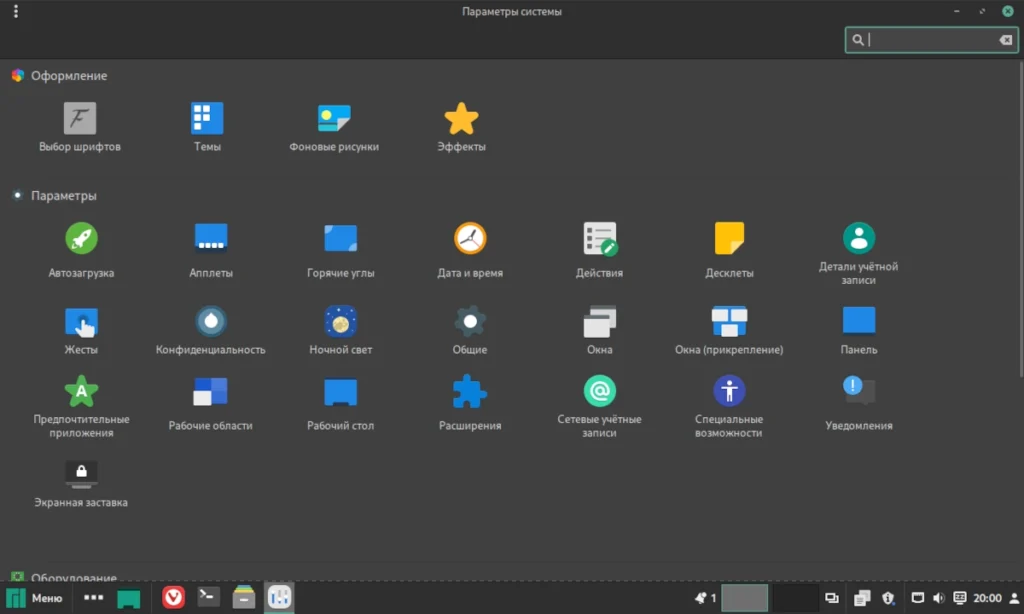Open the Апплеты applets settings
The image size is (1024, 614).
pyautogui.click(x=210, y=251)
